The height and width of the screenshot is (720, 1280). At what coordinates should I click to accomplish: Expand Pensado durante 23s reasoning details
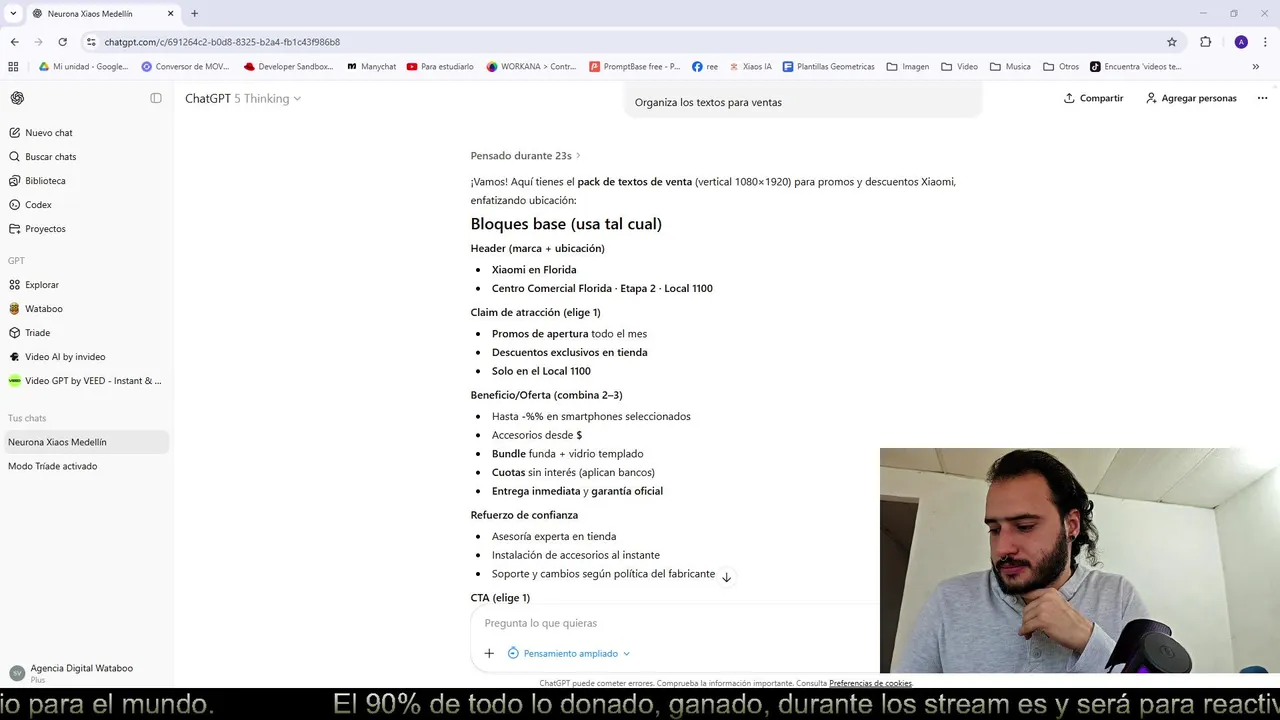tap(526, 156)
